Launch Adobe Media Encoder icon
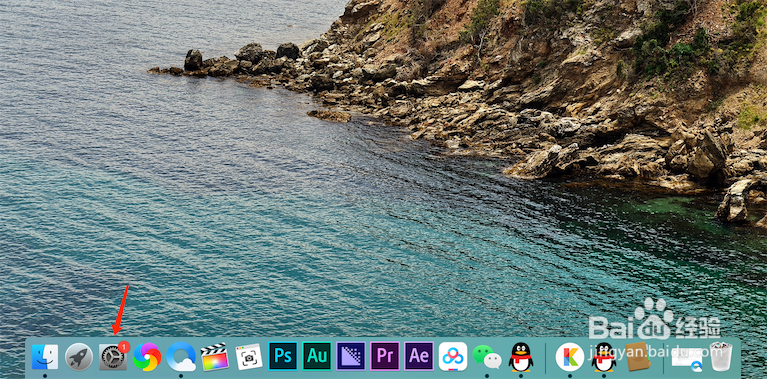This screenshot has height=379, width=767. (351, 356)
